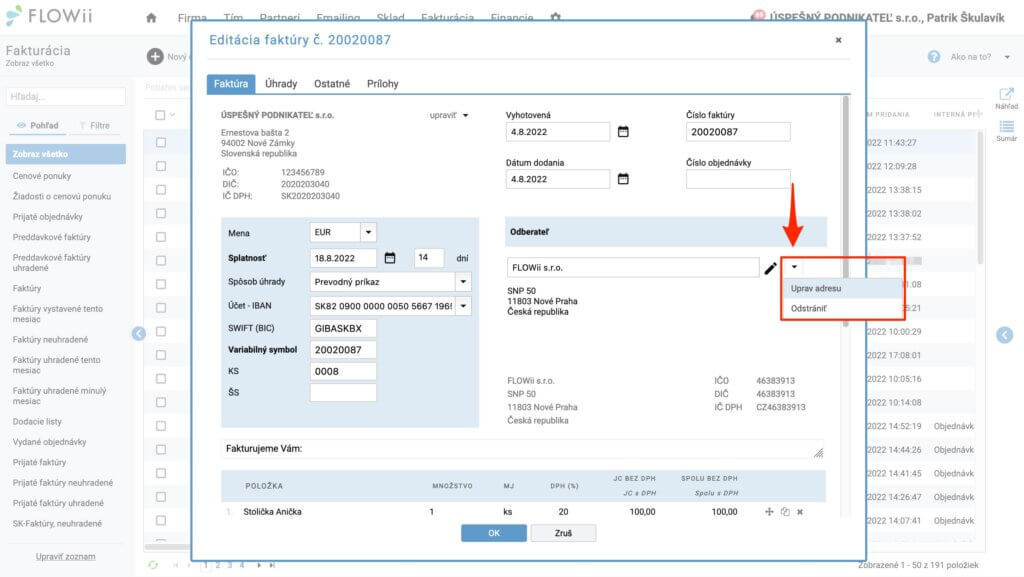The image size is (1024, 577).
Task: Toggle the select-all checkbox in list header
Action: 160,115
